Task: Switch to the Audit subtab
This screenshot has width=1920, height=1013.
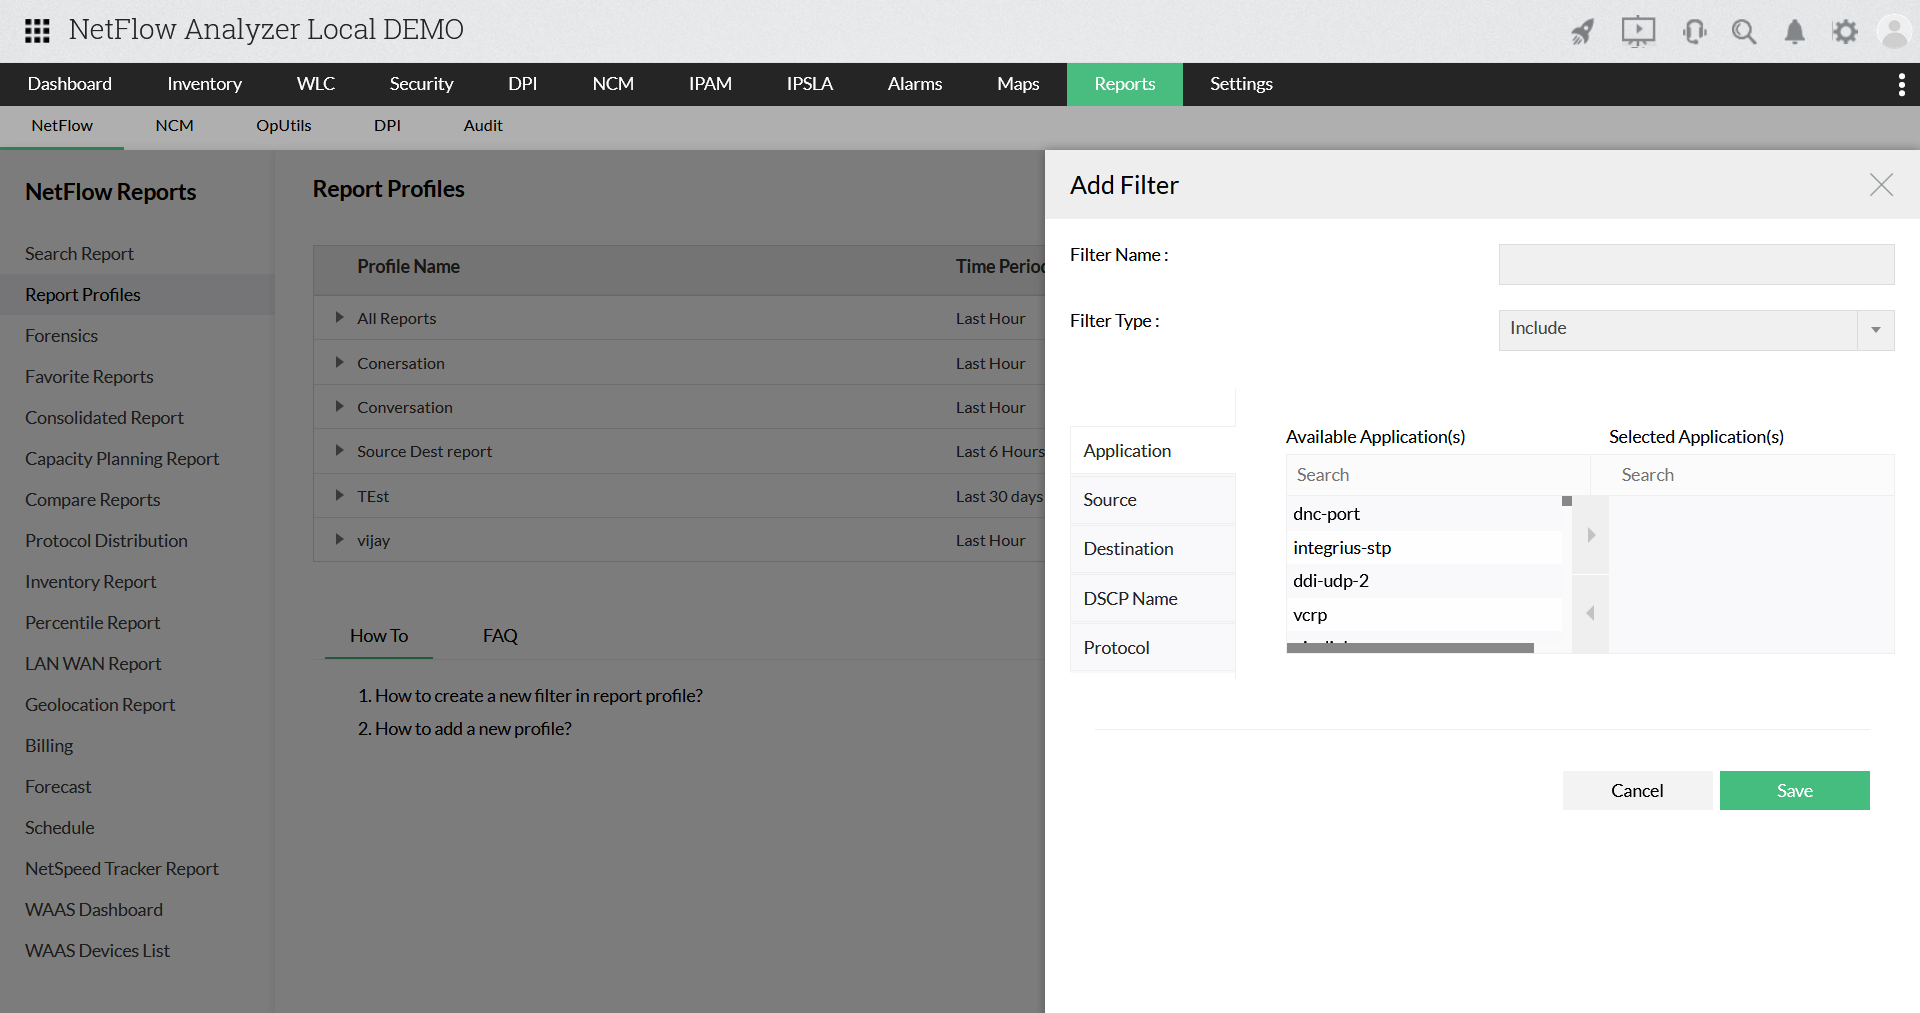Action: 483,126
